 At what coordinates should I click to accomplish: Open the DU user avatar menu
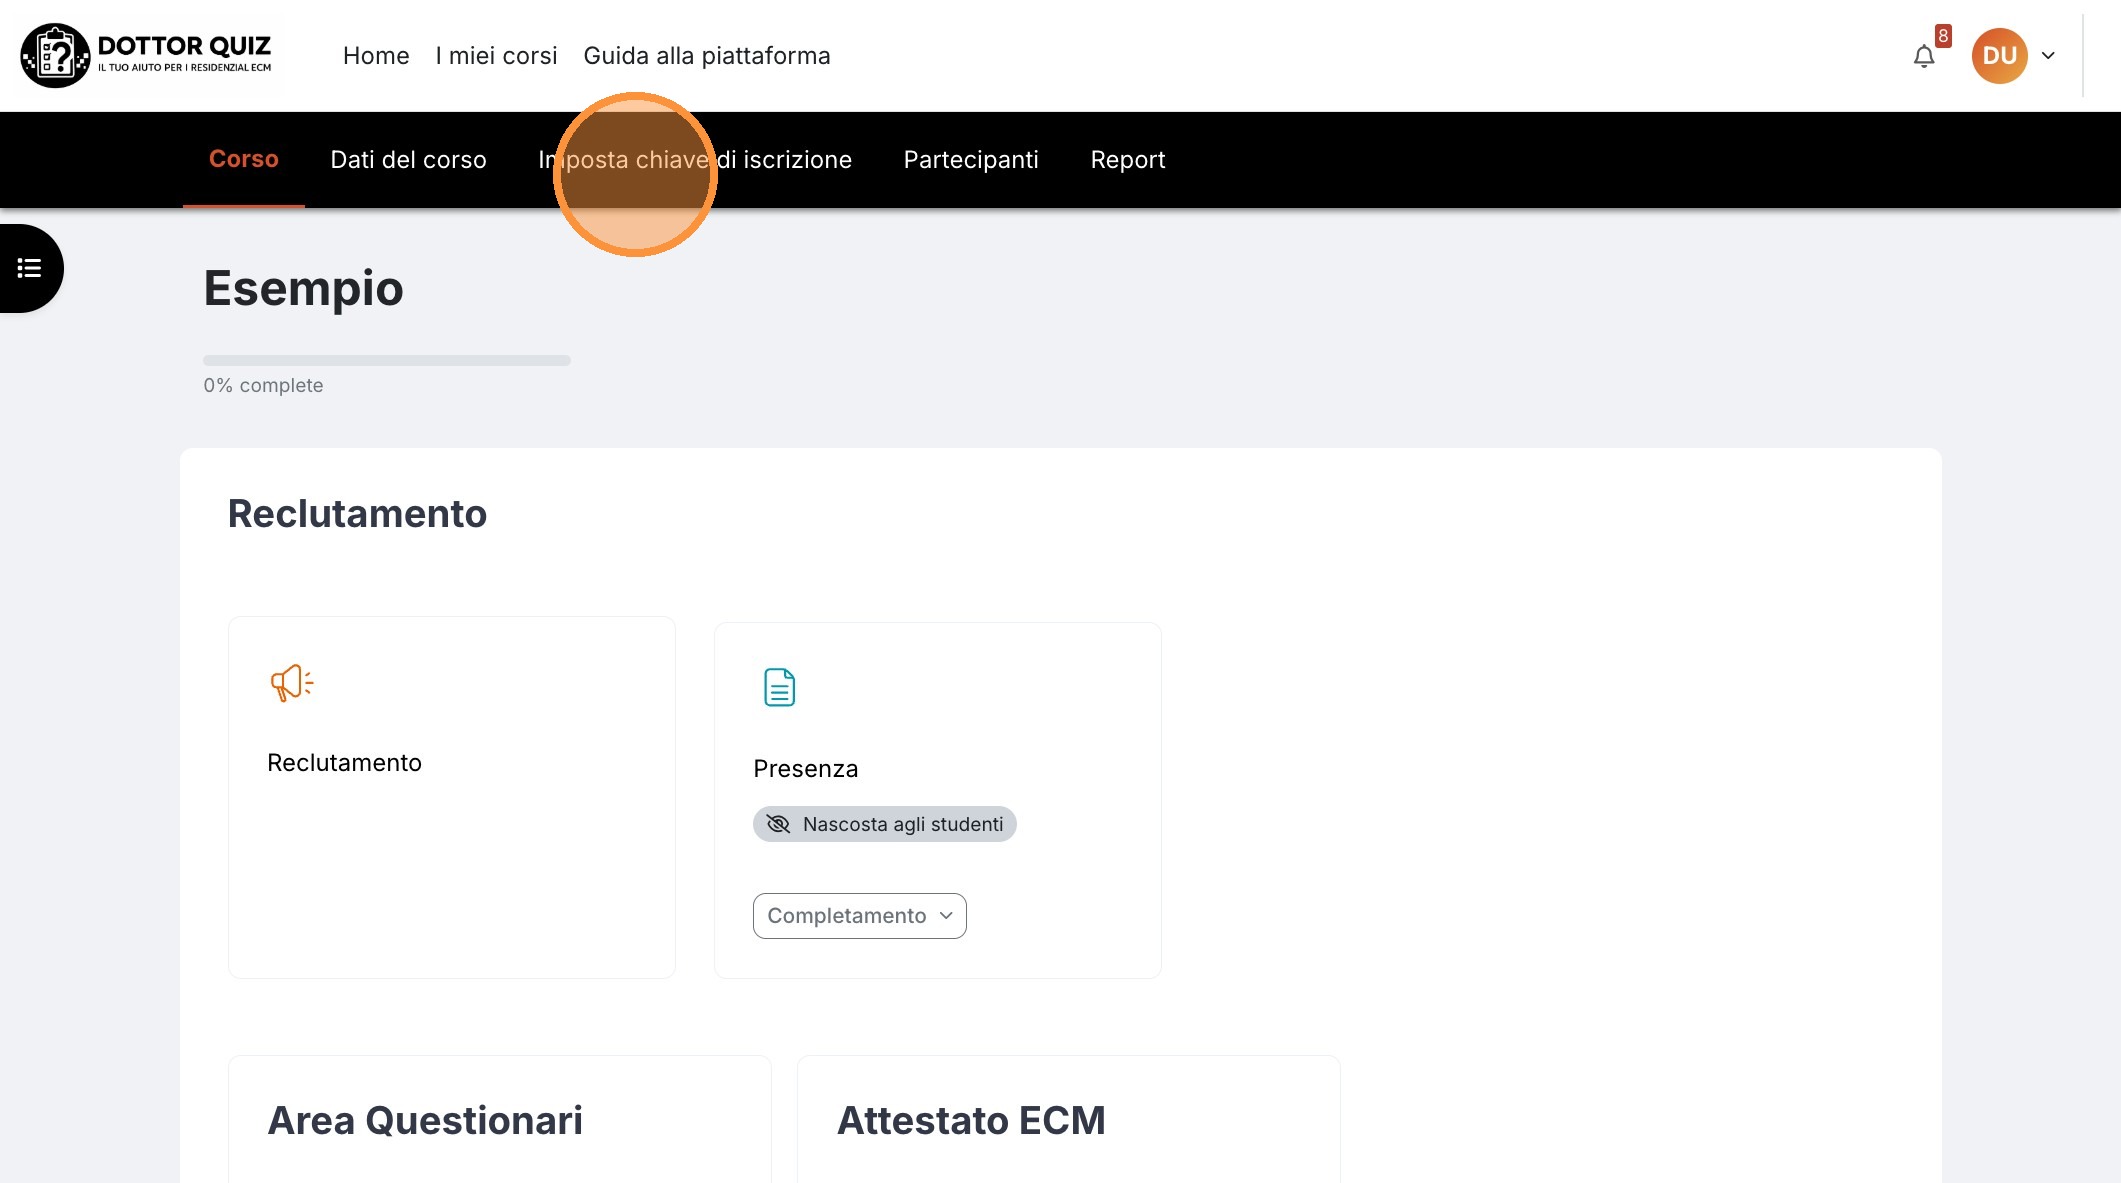tap(1999, 56)
